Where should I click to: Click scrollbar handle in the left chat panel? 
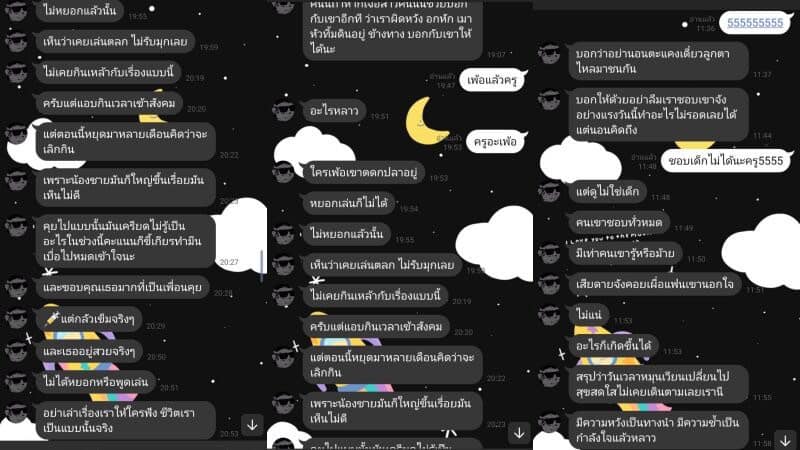[x=262, y=266]
